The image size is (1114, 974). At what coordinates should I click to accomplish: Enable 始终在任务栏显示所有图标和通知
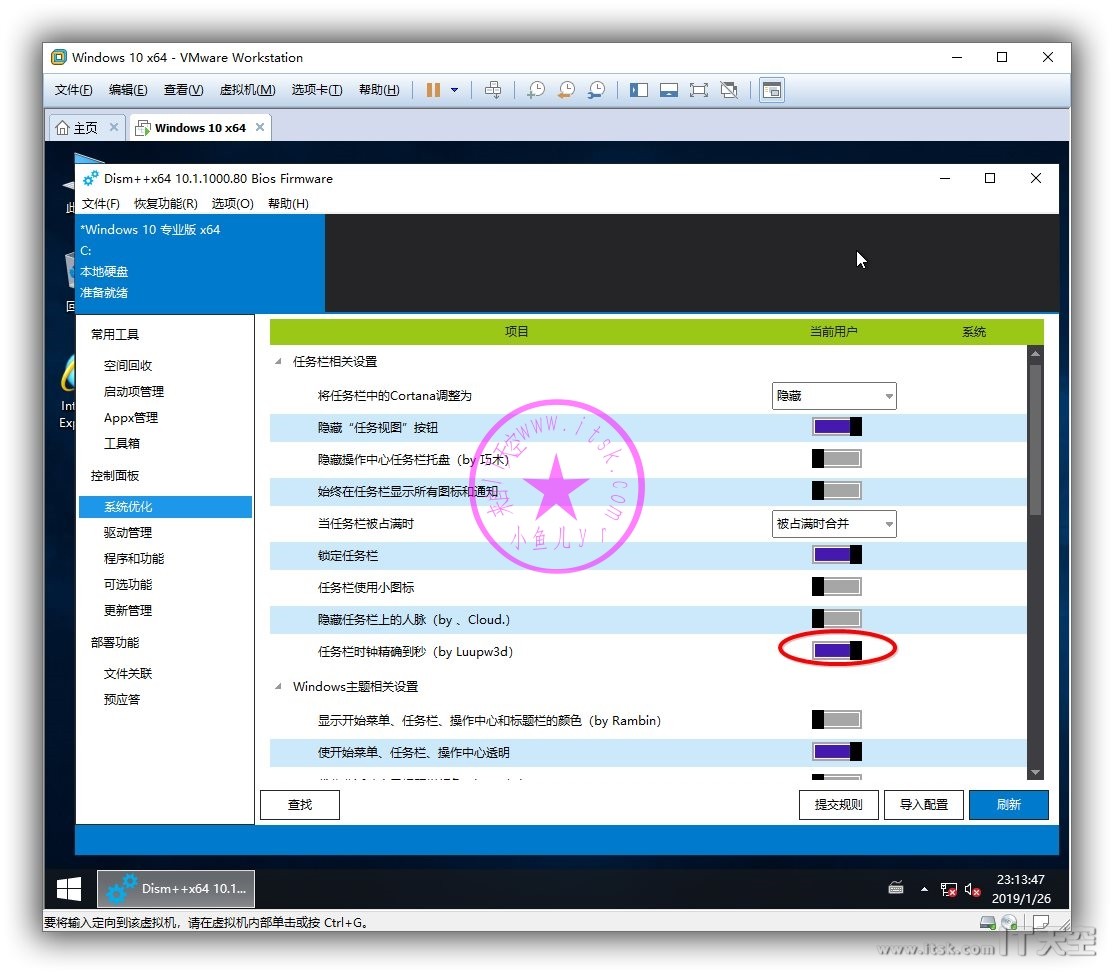coord(837,491)
